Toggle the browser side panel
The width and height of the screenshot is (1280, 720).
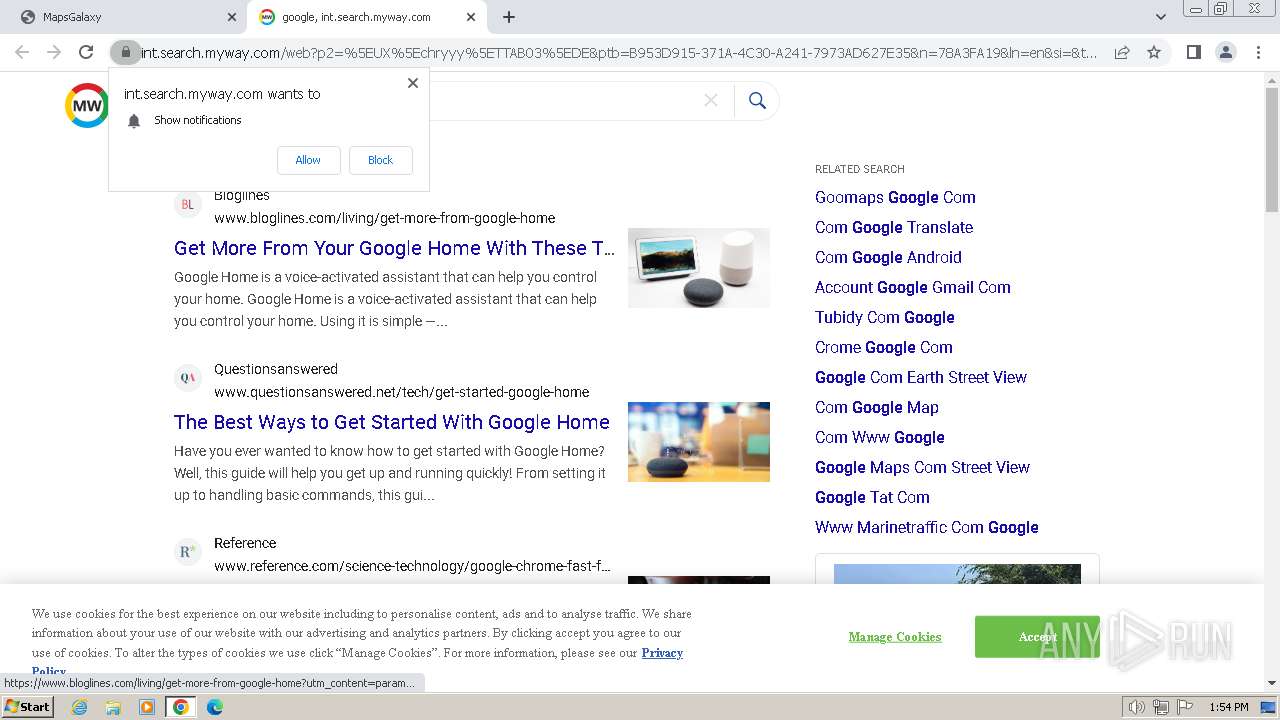tap(1193, 52)
